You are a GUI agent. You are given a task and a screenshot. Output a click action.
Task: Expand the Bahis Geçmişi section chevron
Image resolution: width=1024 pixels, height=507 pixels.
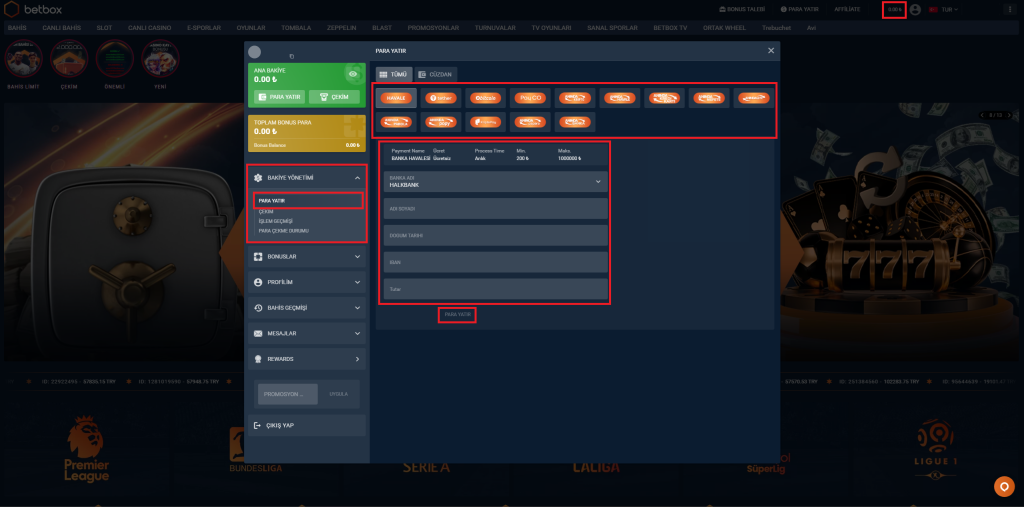(x=357, y=308)
